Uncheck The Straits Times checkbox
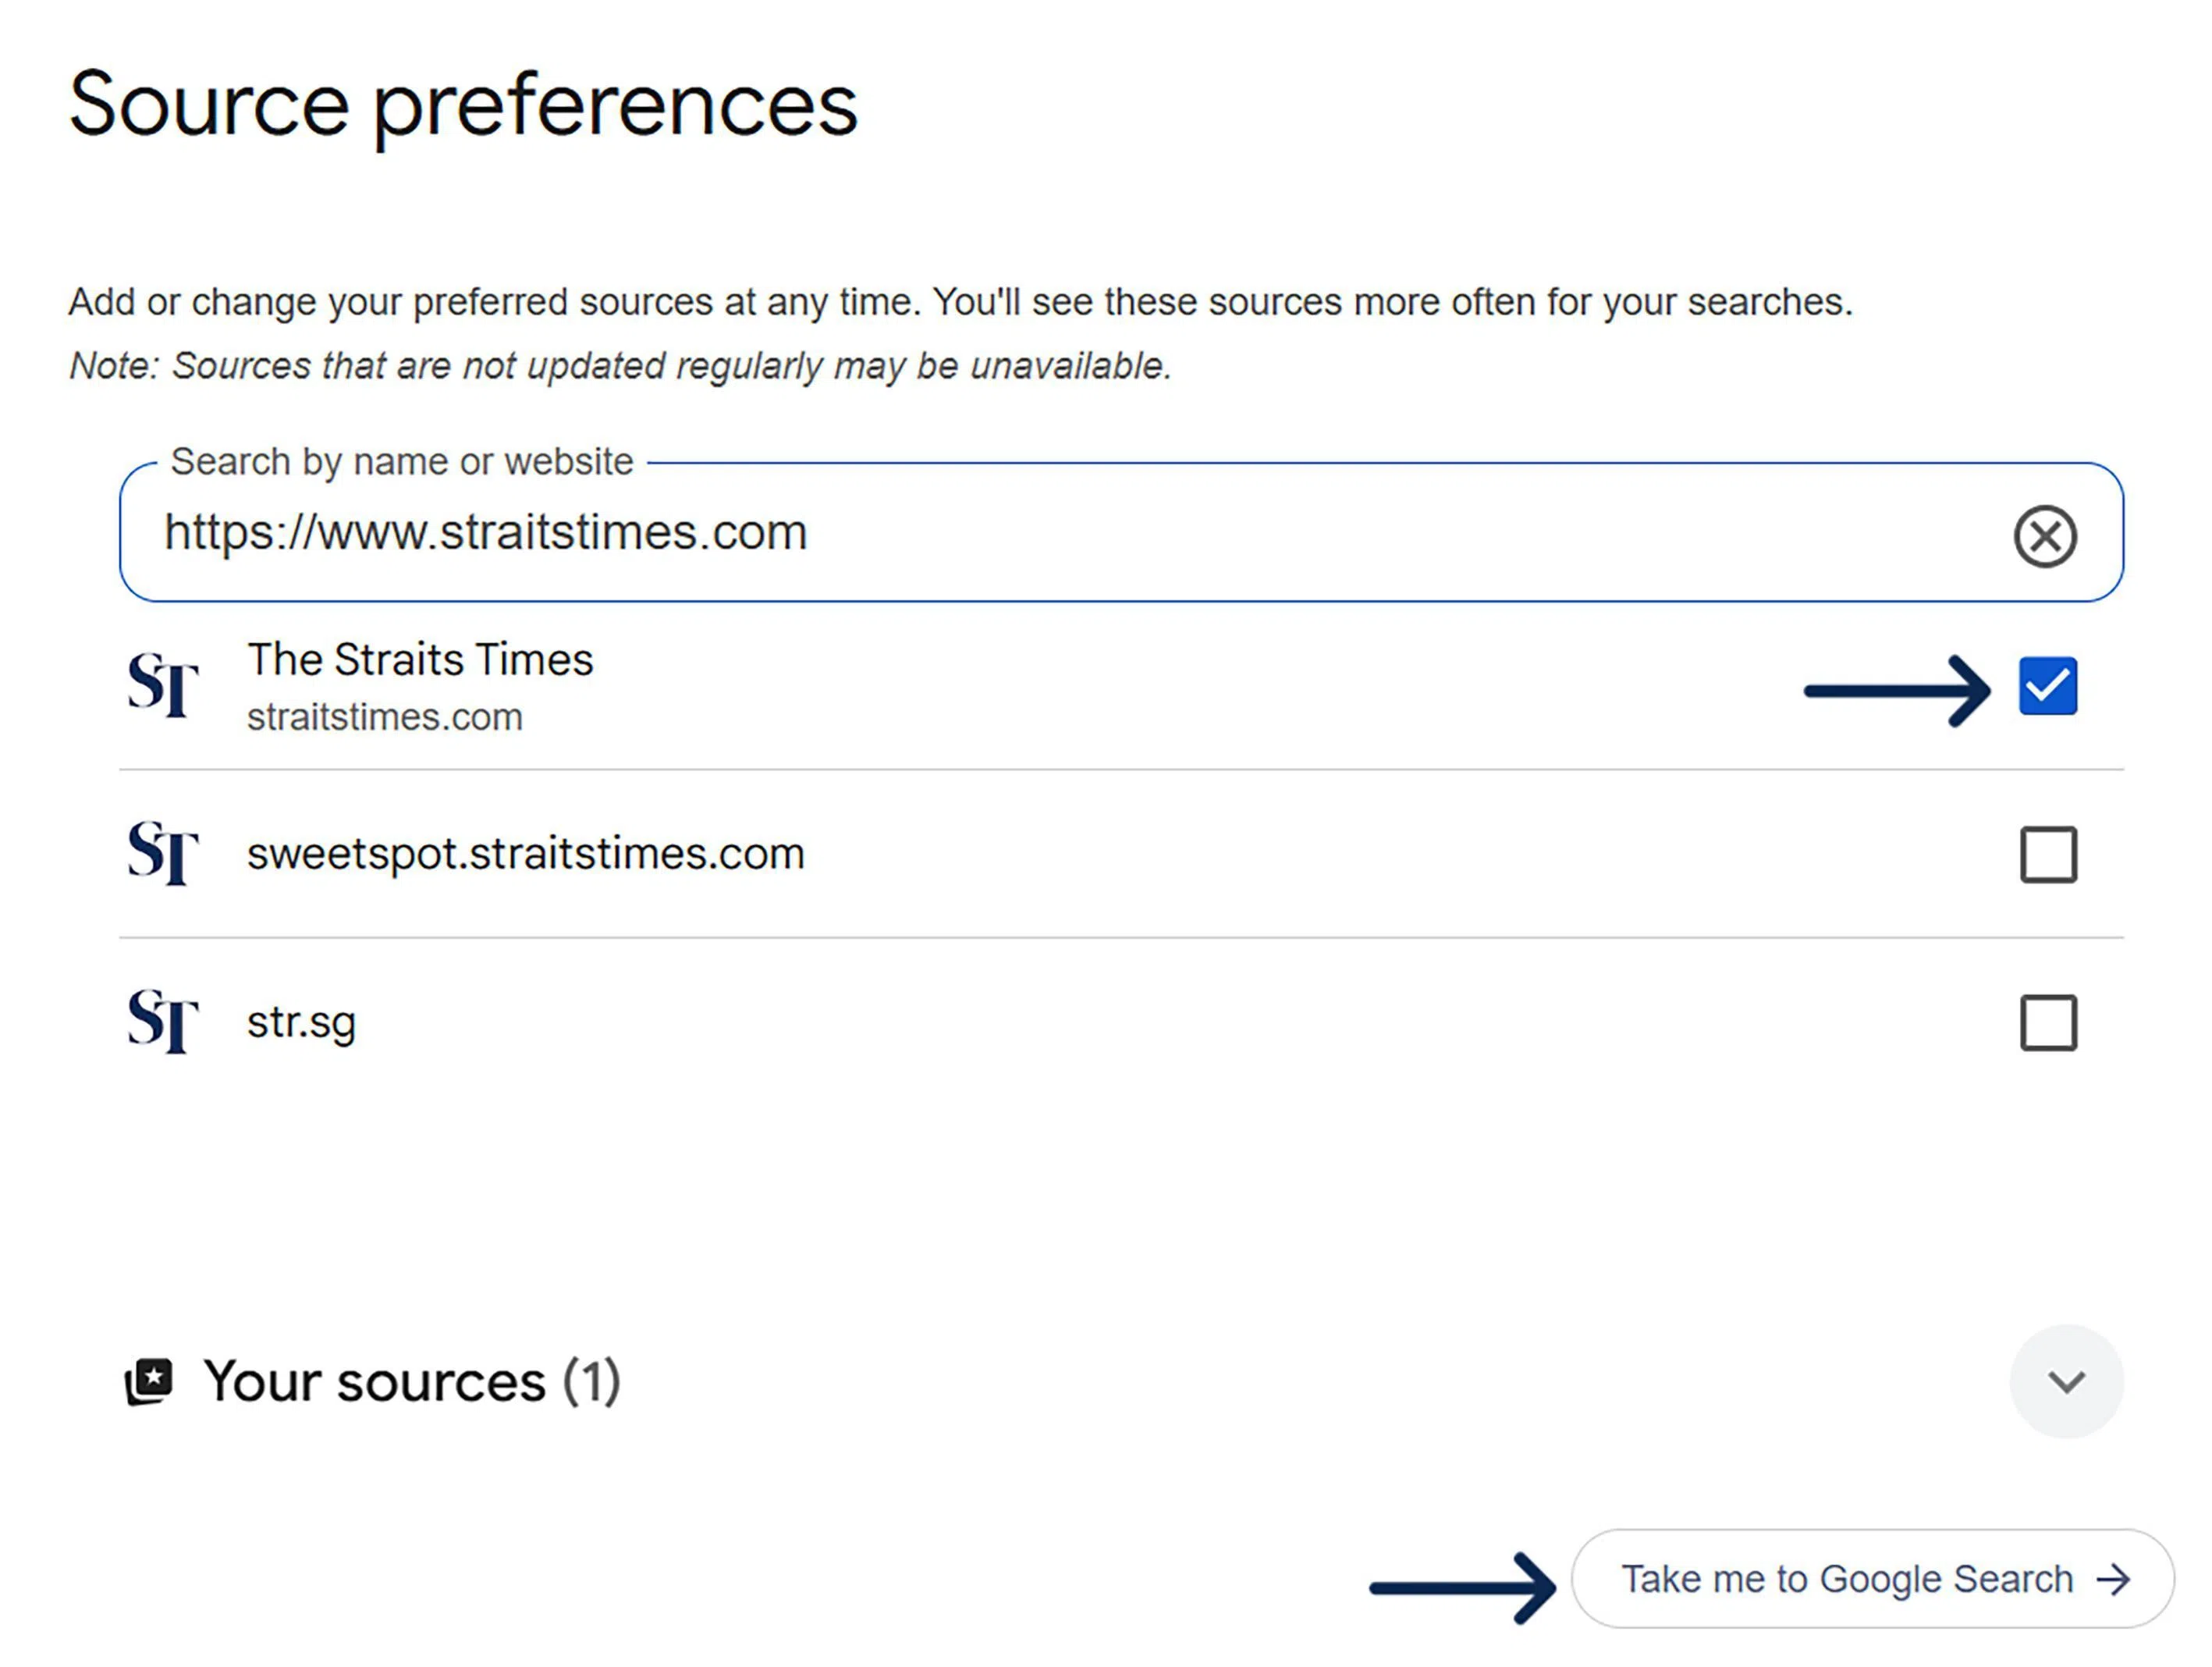This screenshot has height=1667, width=2212. click(2047, 686)
